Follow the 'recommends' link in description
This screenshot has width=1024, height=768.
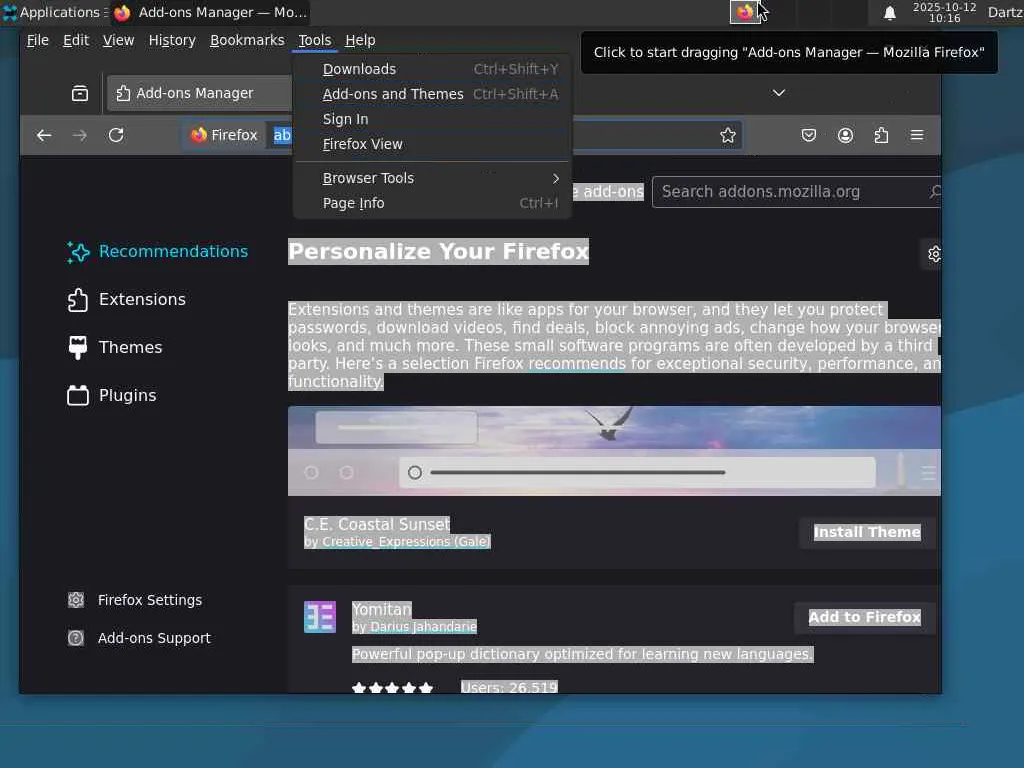point(577,364)
